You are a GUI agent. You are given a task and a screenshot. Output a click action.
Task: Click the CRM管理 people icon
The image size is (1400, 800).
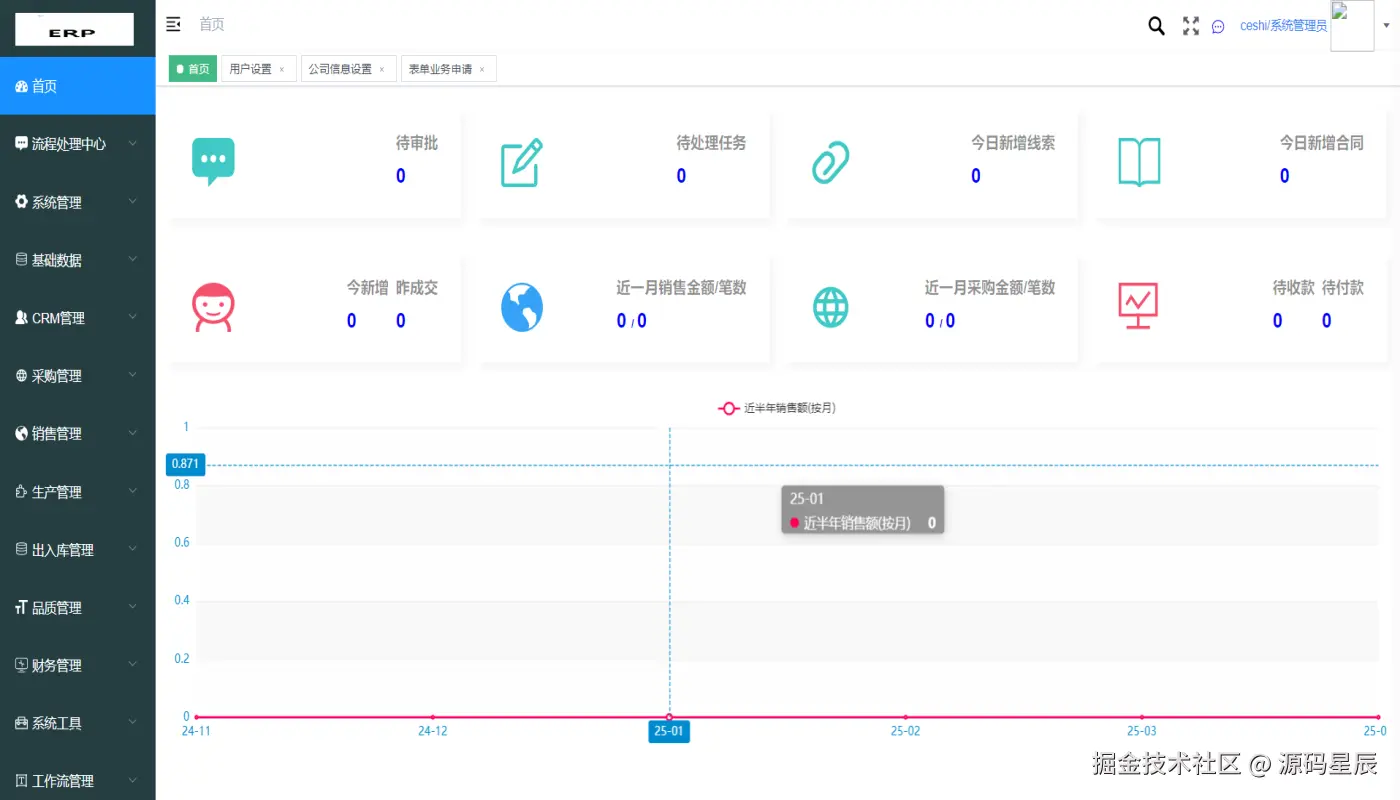(x=21, y=318)
